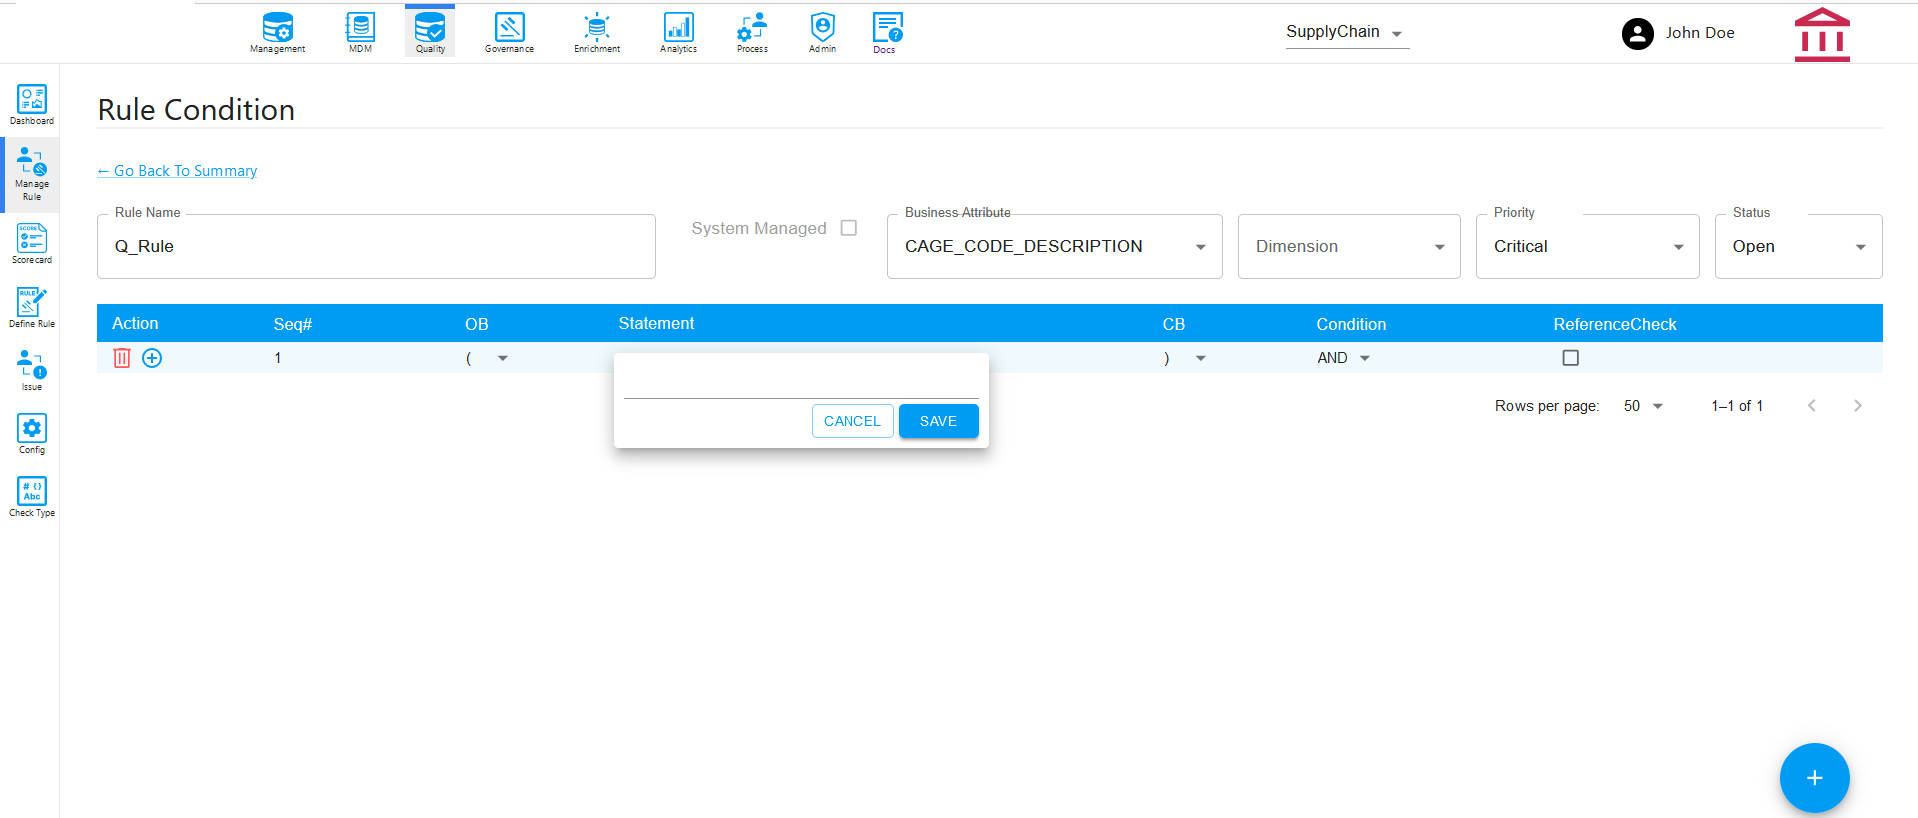Select the Quality module icon
This screenshot has width=1918, height=818.
pyautogui.click(x=430, y=32)
